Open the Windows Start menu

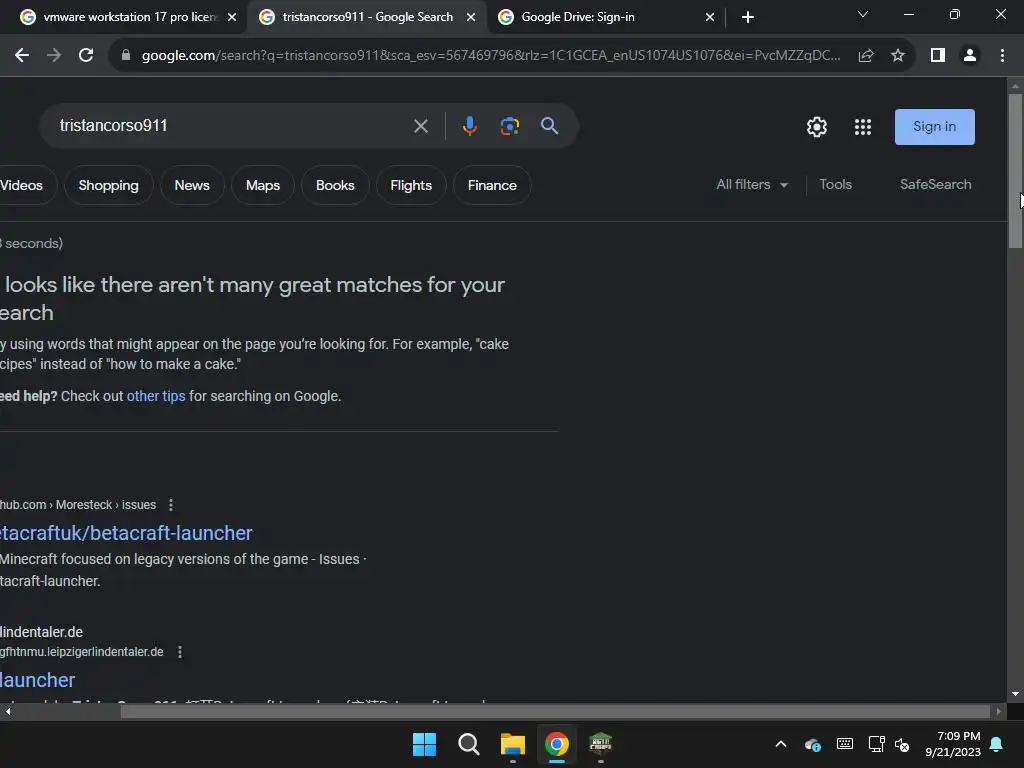pyautogui.click(x=424, y=744)
